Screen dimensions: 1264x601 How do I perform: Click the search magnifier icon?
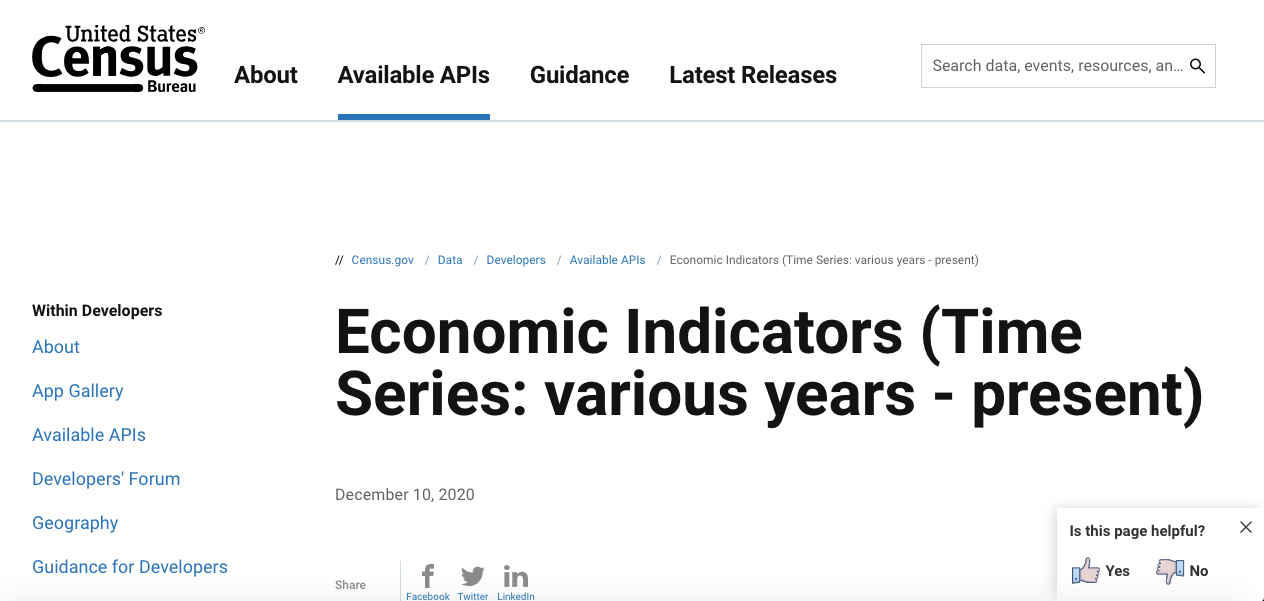click(x=1197, y=66)
